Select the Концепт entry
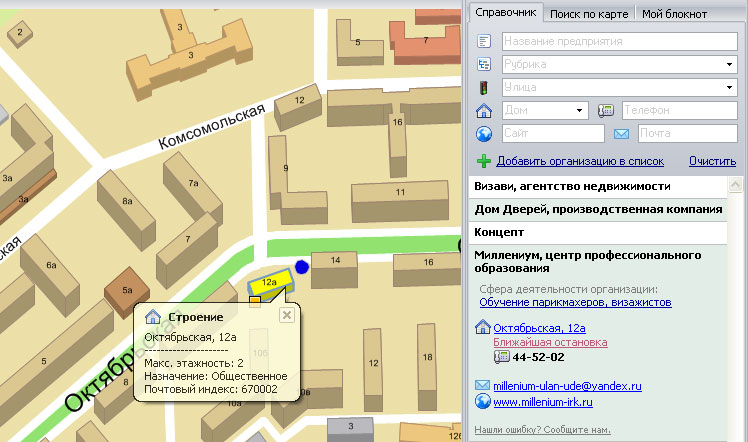 coord(598,232)
